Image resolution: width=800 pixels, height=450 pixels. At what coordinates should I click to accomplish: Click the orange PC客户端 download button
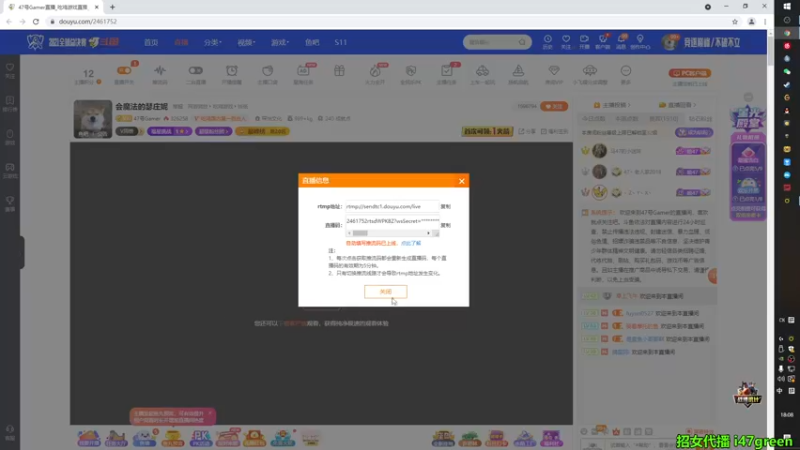click(690, 73)
